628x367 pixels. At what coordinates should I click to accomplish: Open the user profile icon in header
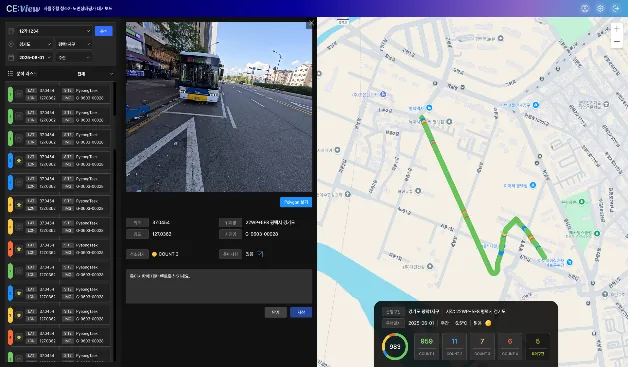tap(584, 8)
